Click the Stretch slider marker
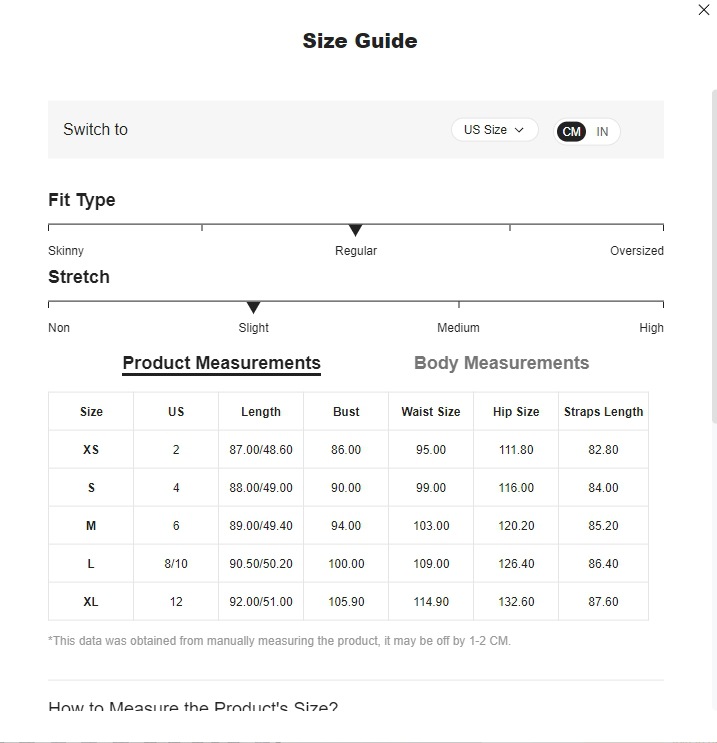Viewport: 717px width, 743px height. tap(253, 307)
